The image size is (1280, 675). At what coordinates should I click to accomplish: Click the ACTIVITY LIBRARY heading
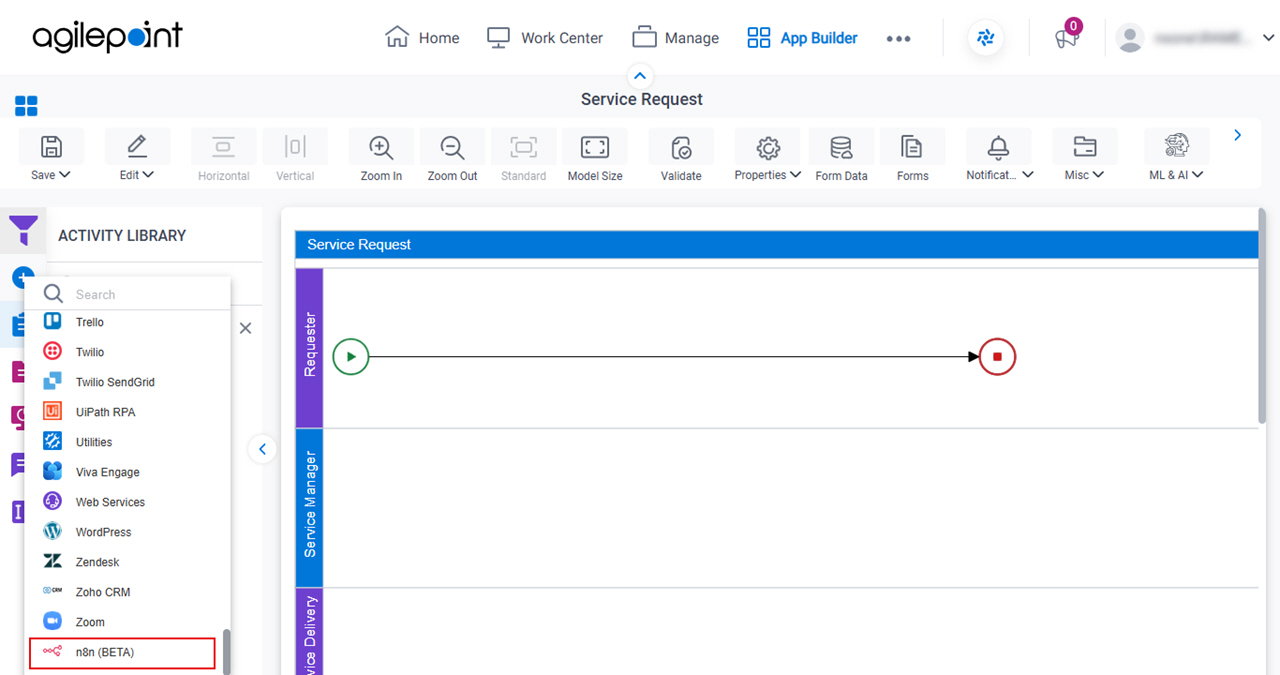pos(122,236)
